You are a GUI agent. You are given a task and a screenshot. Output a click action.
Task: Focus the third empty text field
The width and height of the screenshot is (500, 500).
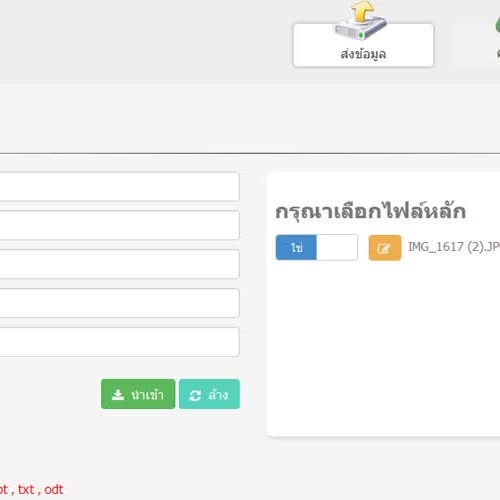coord(119,264)
